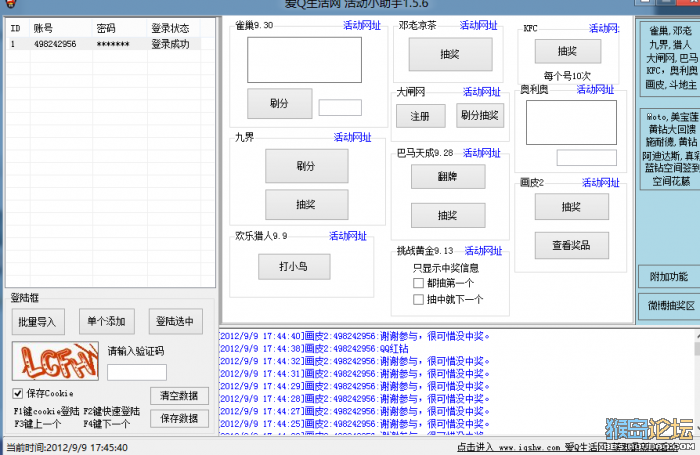Focus the large text box under 雀巢9.30

pos(304,60)
